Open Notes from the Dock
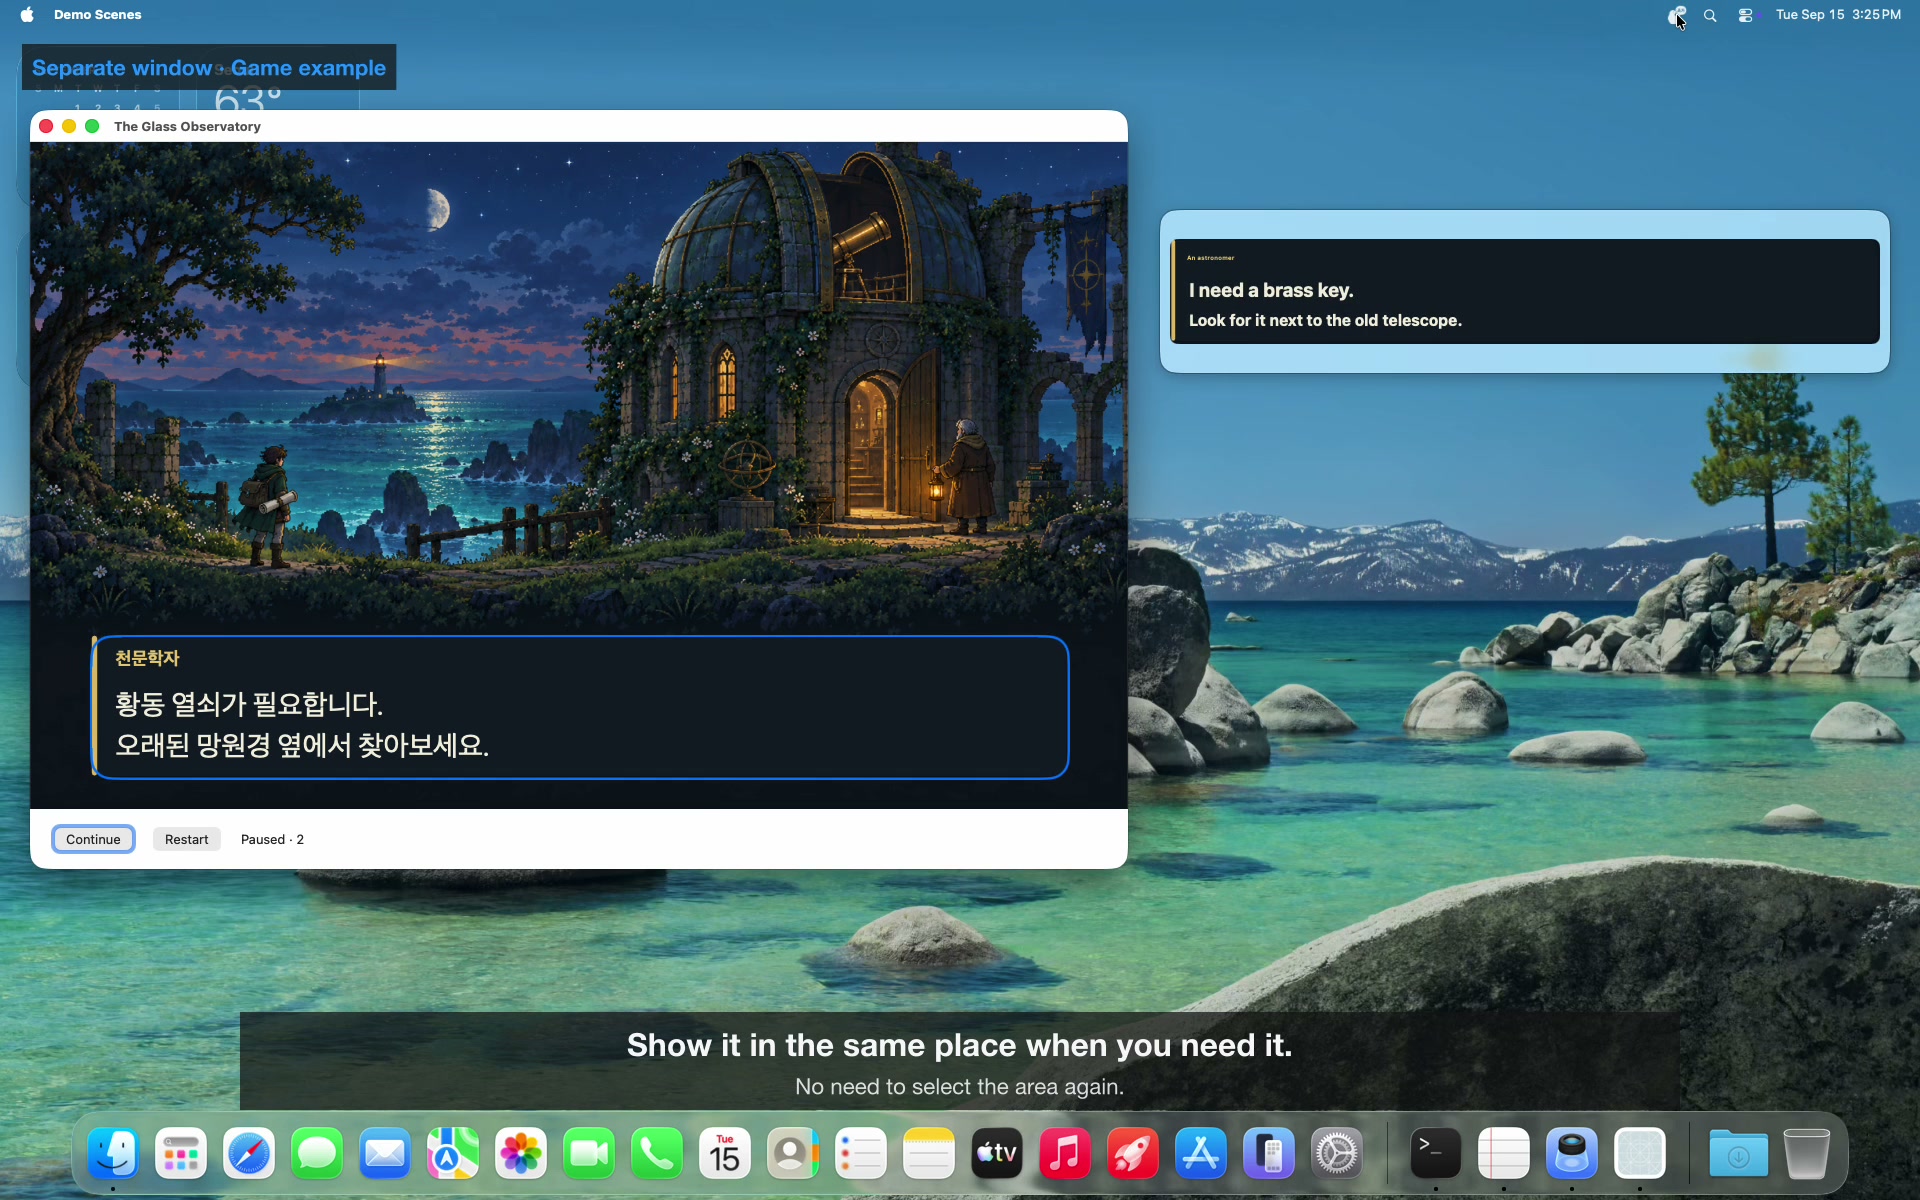This screenshot has width=1920, height=1200. pyautogui.click(x=929, y=1154)
